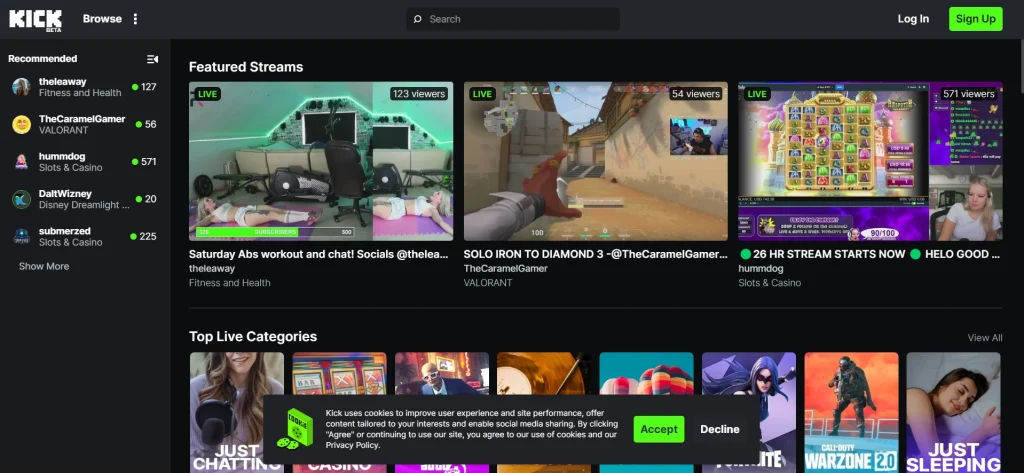Viewport: 1024px width, 473px height.
Task: Open 26 HR STREAM STARTS NOW title
Action: (x=870, y=254)
